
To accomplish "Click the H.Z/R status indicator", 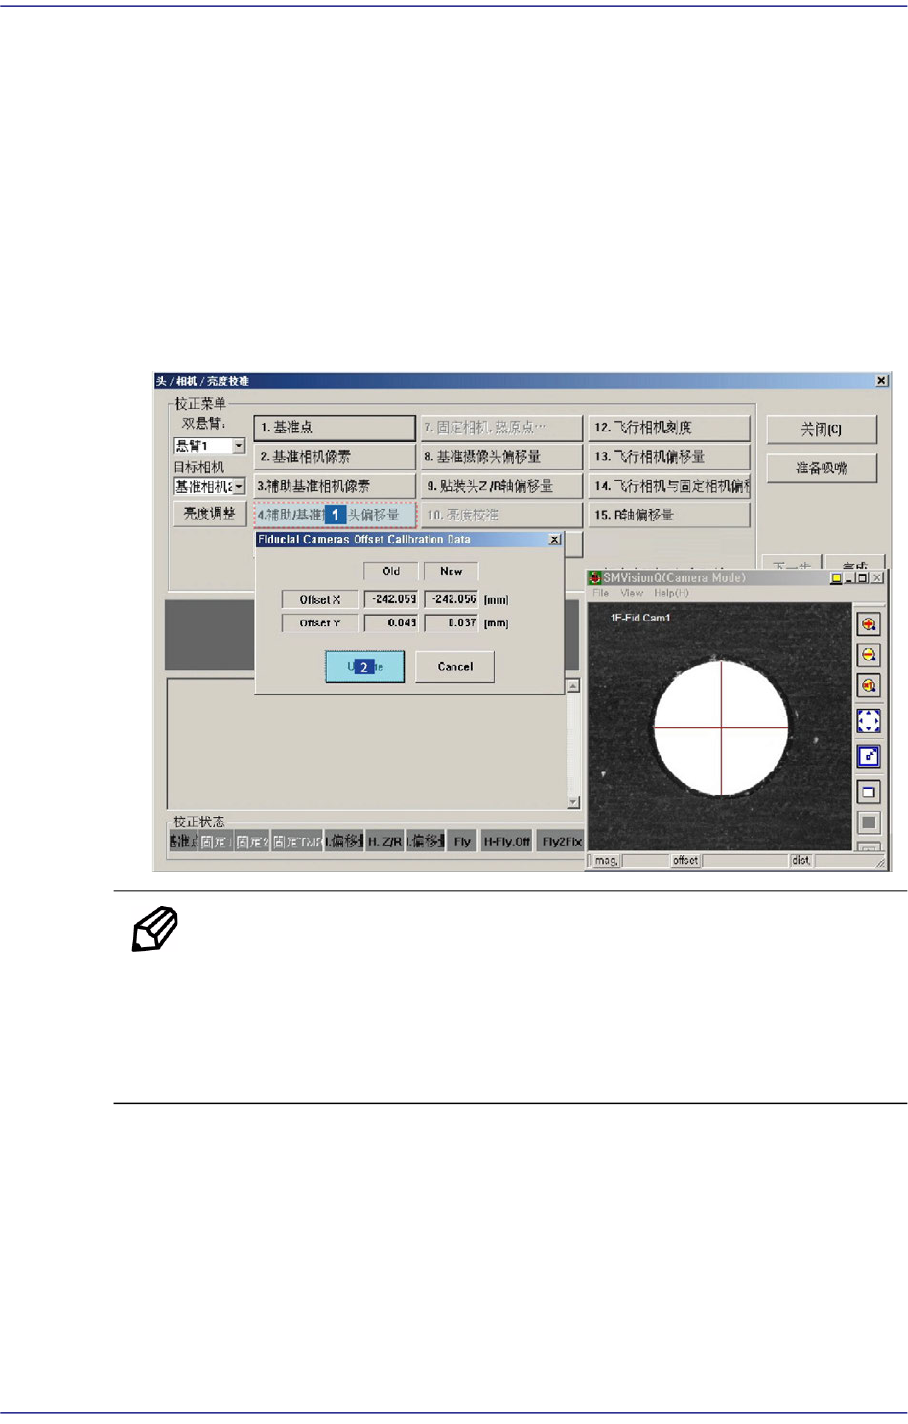I will 385,841.
